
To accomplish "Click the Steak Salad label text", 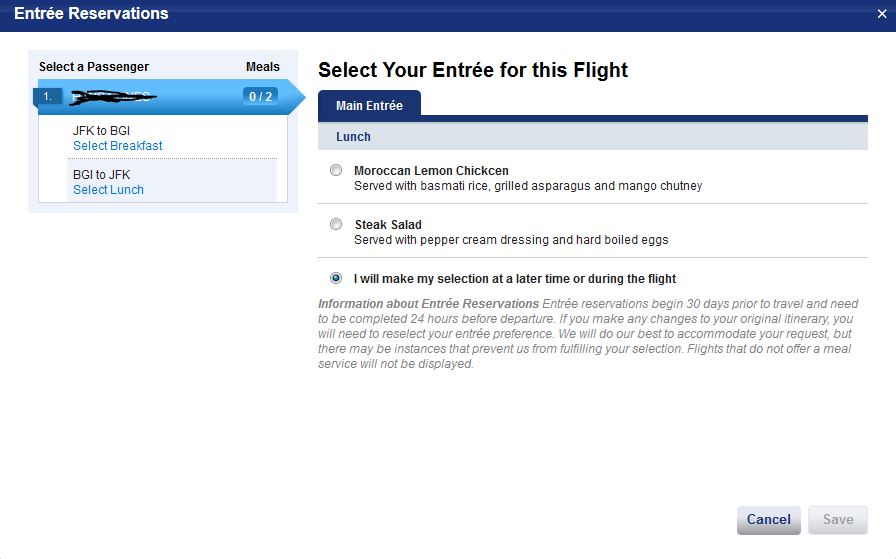I will point(388,225).
